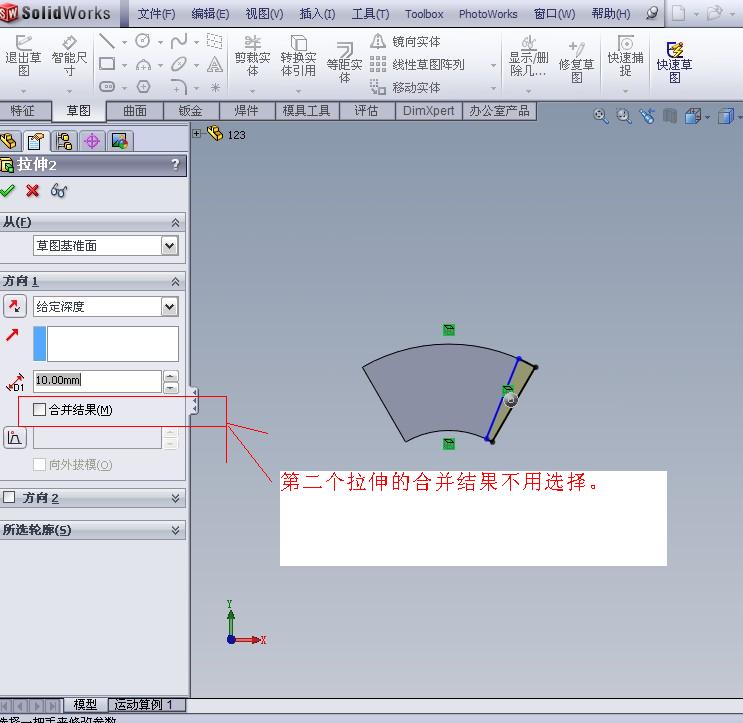Collapse the 从(F) section
The height and width of the screenshot is (723, 743).
click(175, 222)
